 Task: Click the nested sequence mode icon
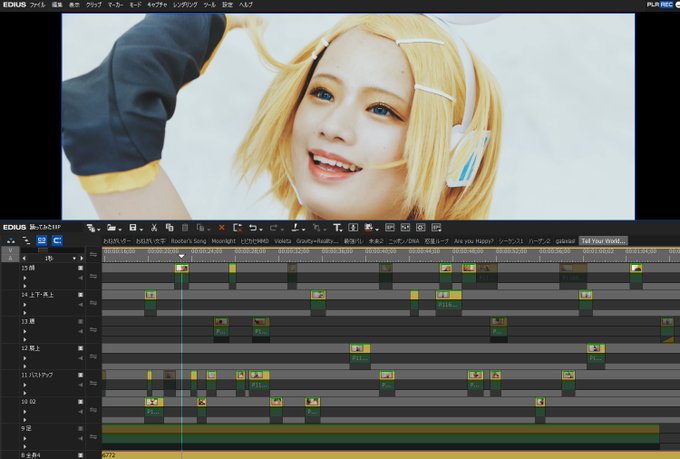click(11, 240)
